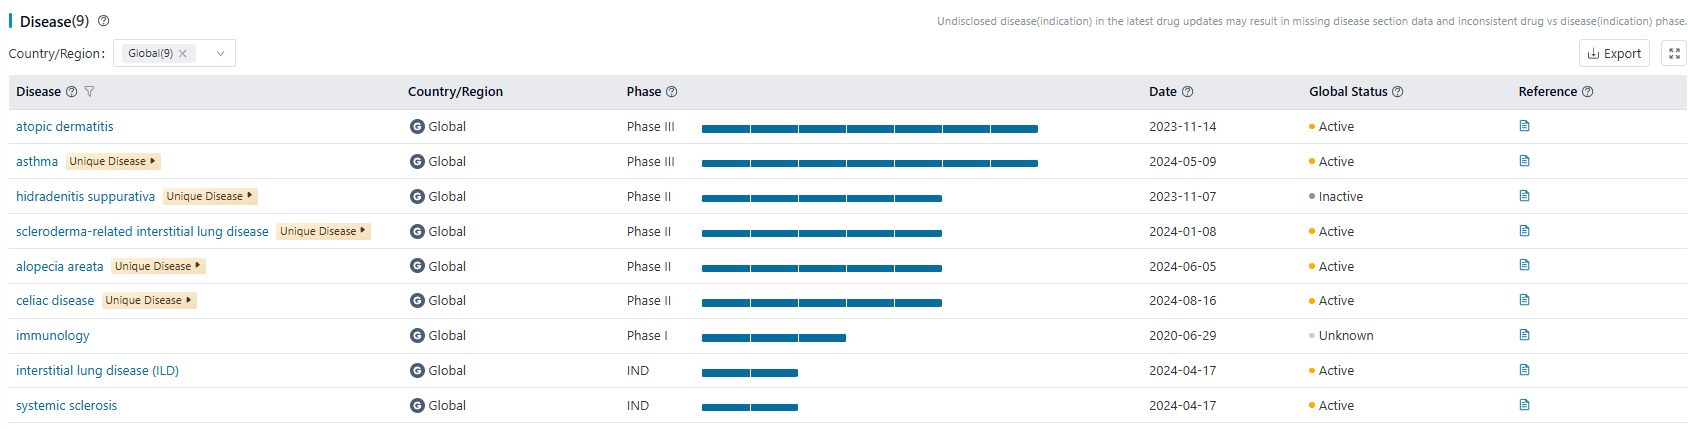Click the Phase III progress bar for asthma

869,162
